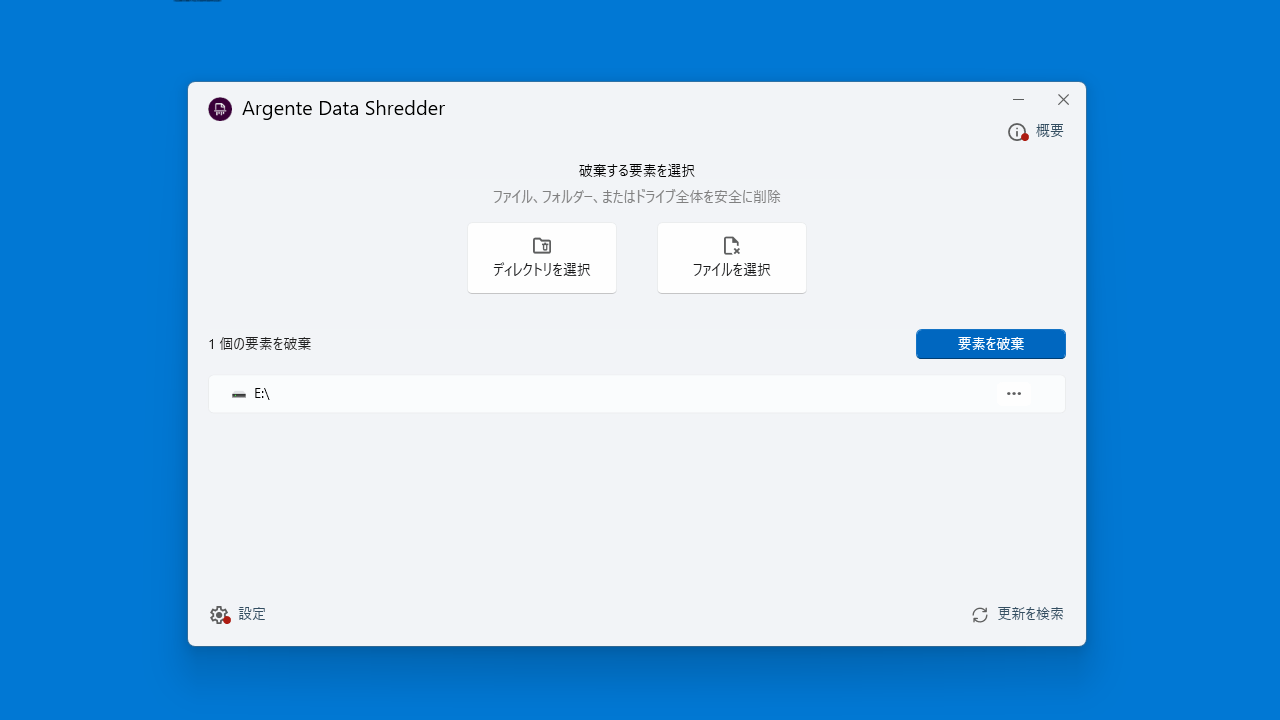Open the three-dot menu for E:\

point(1014,394)
